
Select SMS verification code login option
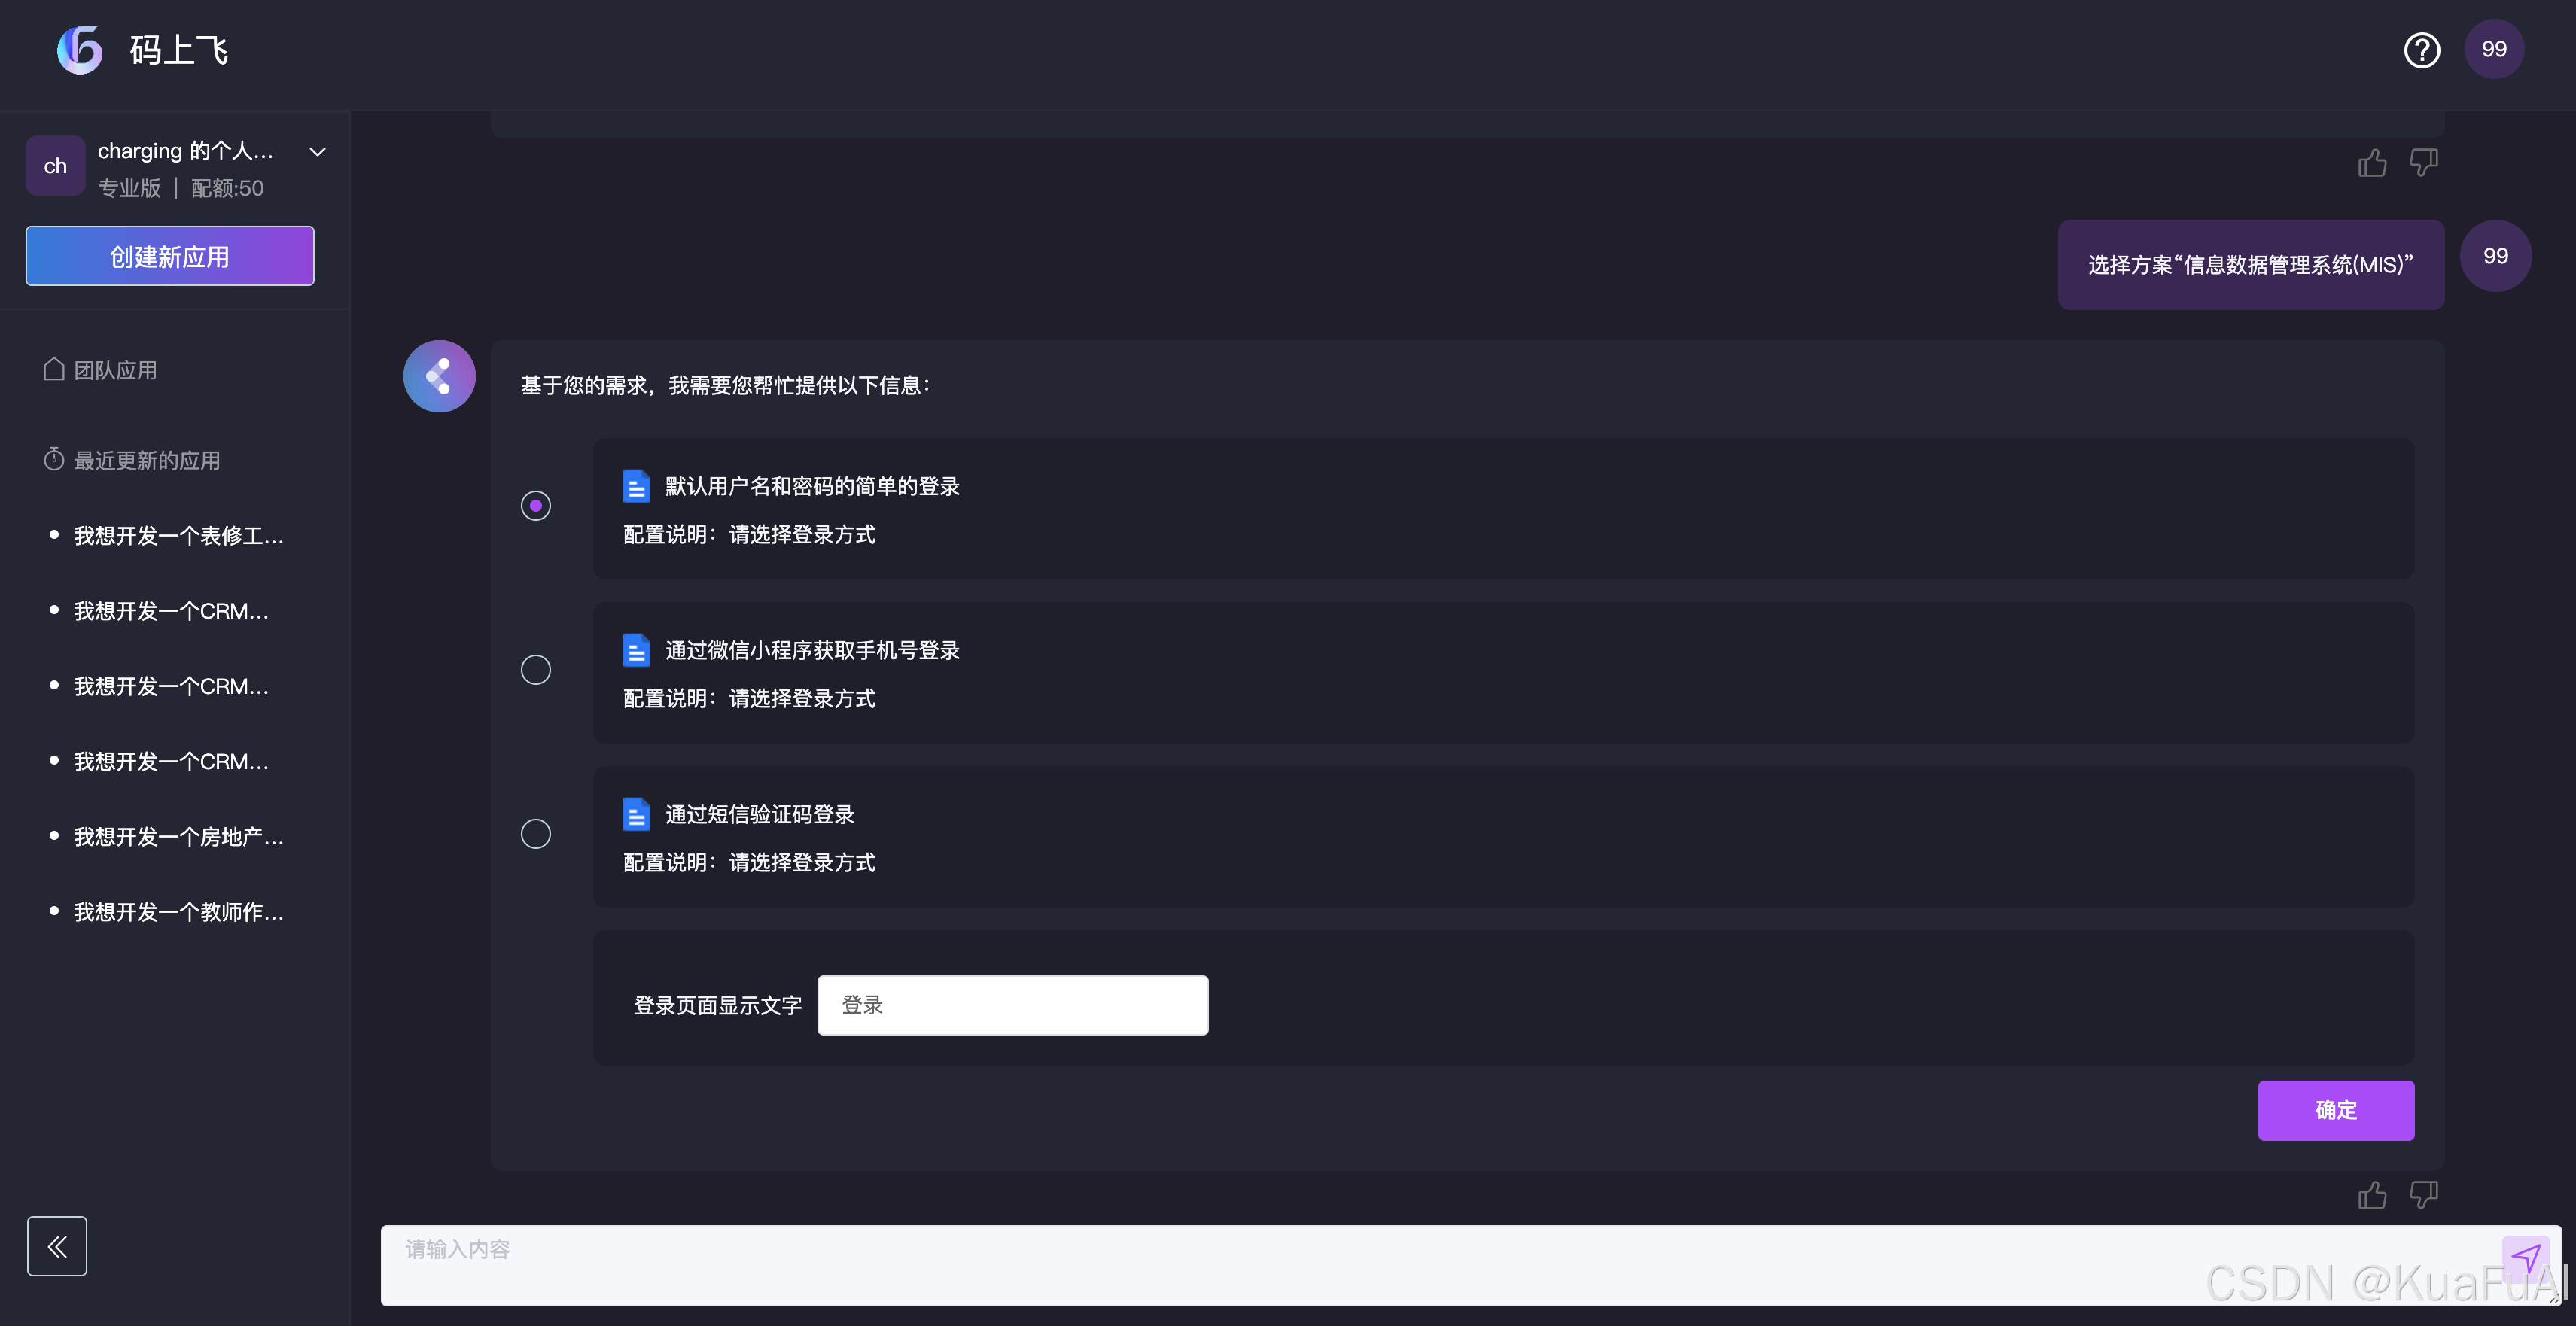coord(536,834)
